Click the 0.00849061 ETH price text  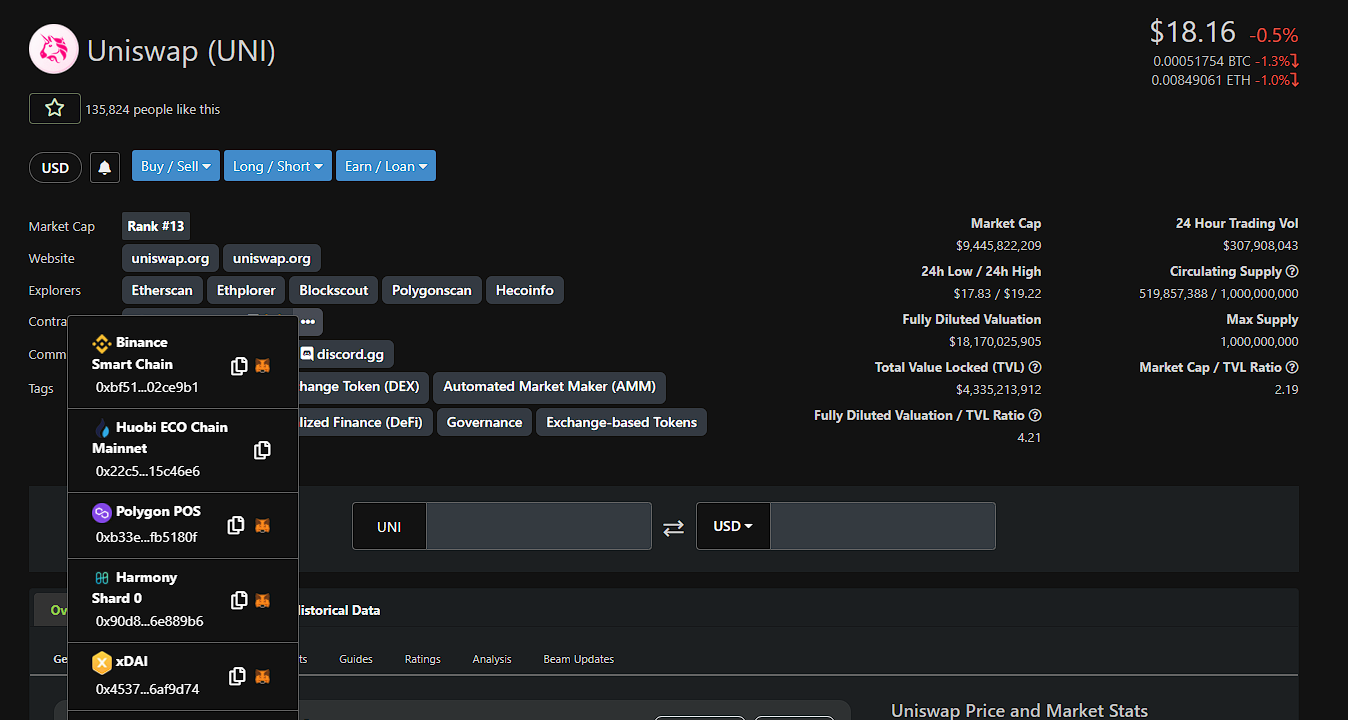1201,80
